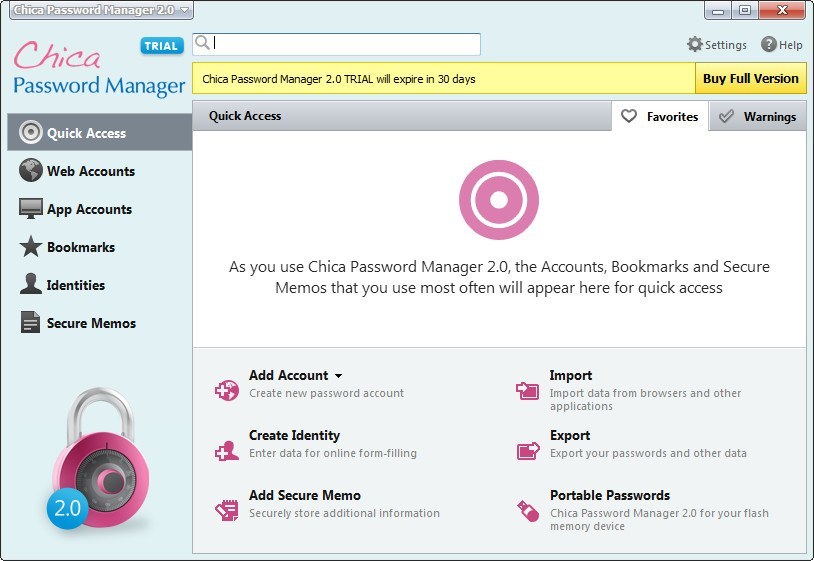Open Help via its label
The height and width of the screenshot is (561, 814).
coord(790,45)
